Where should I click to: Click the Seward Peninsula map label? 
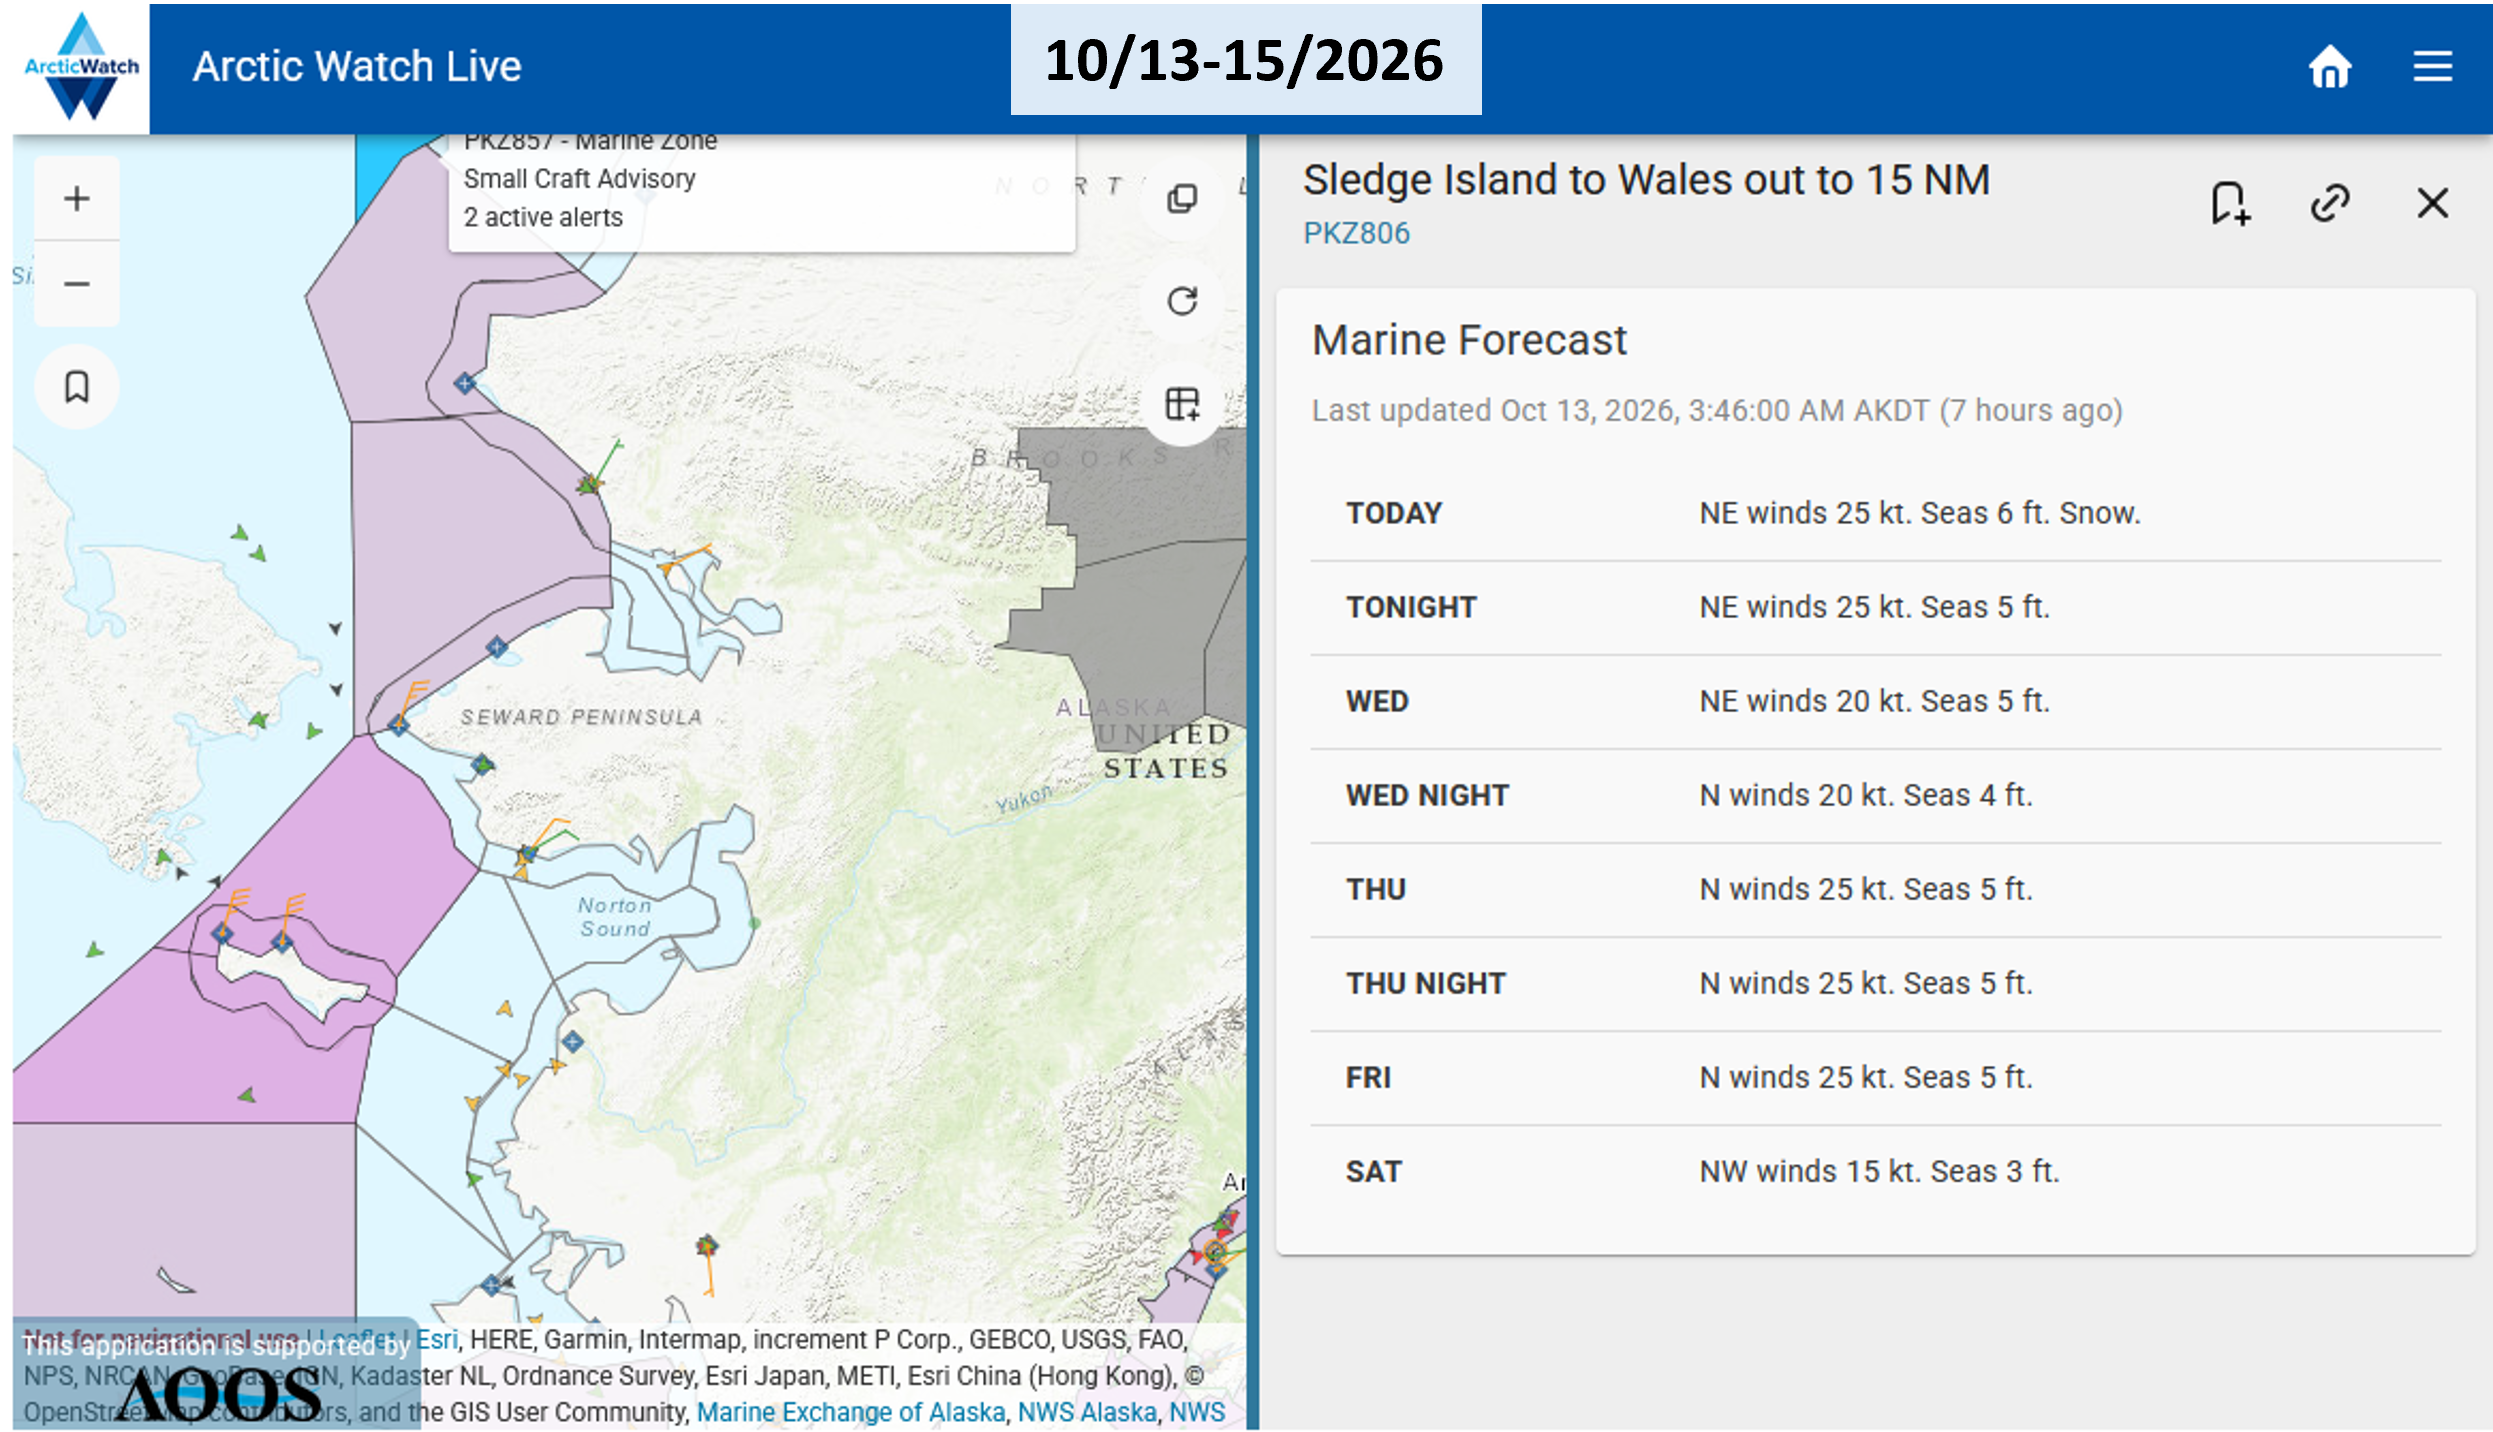click(x=581, y=717)
